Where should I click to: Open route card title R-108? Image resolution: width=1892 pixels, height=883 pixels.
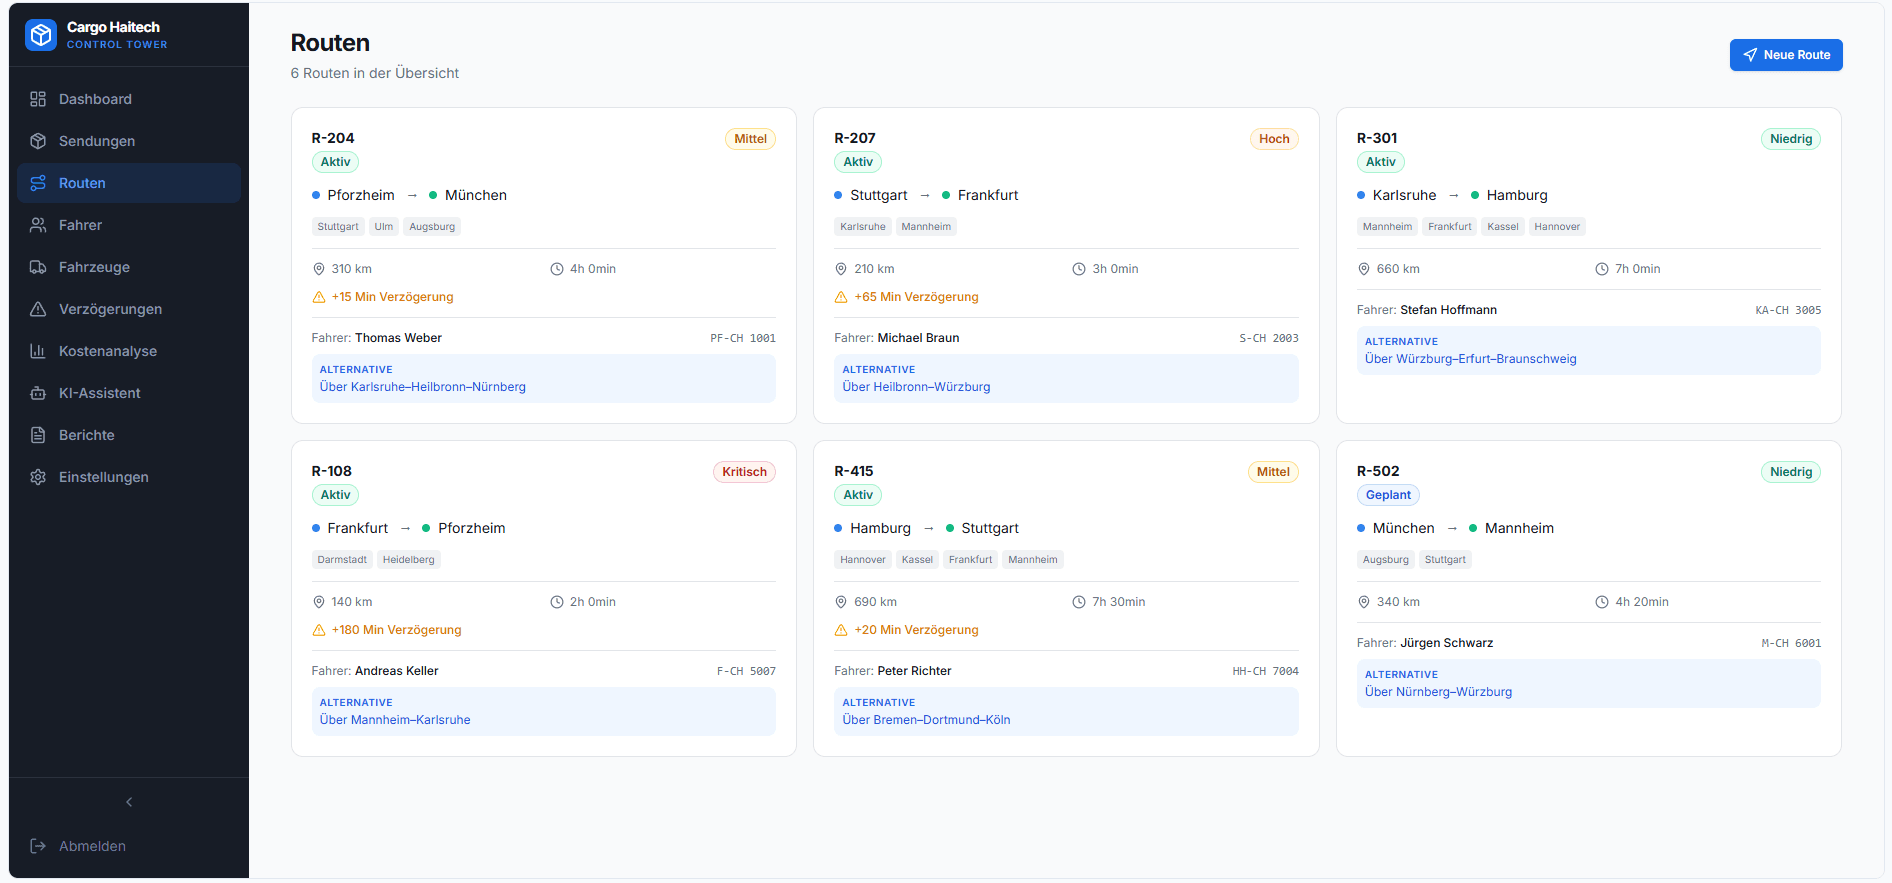tap(332, 471)
